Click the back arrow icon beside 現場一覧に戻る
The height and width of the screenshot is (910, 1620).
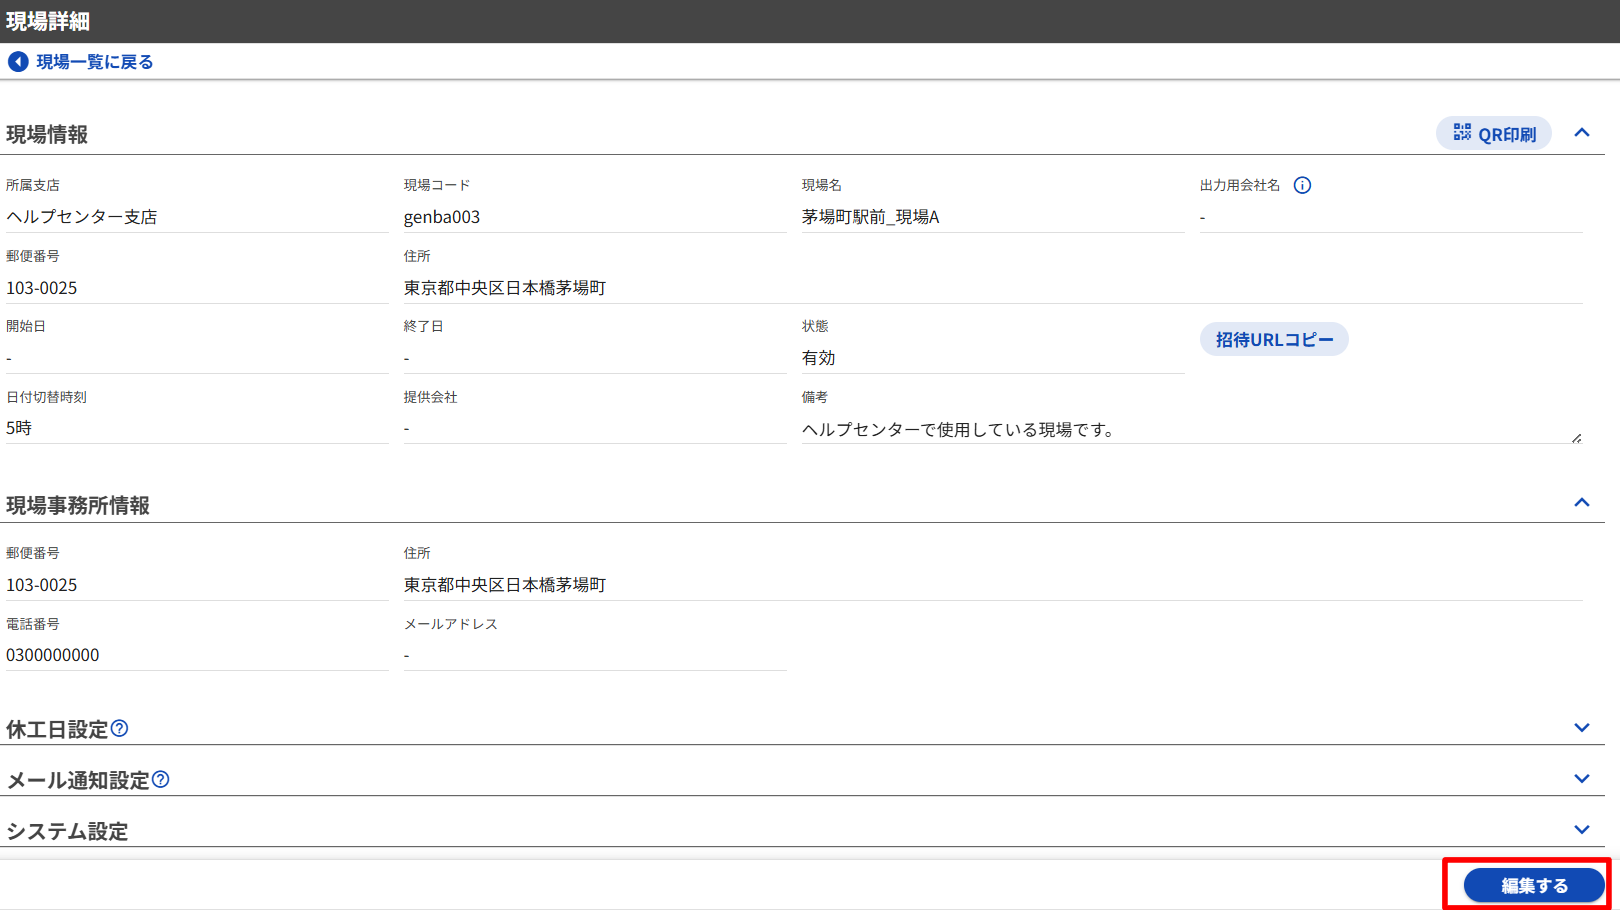(x=18, y=62)
